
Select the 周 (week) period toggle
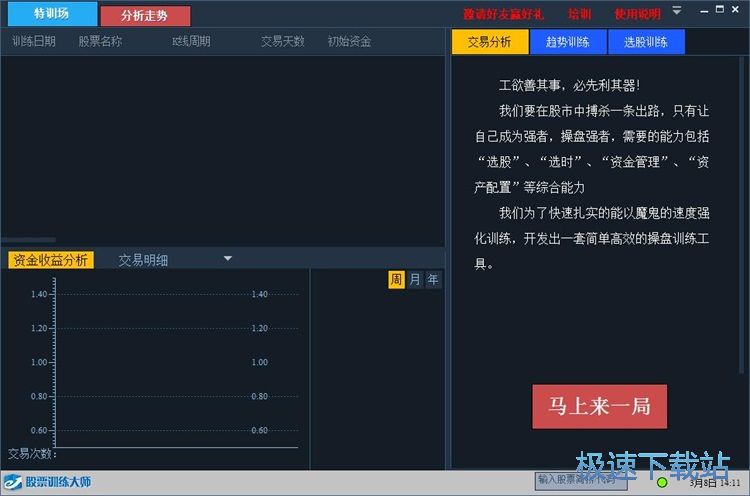pos(397,280)
